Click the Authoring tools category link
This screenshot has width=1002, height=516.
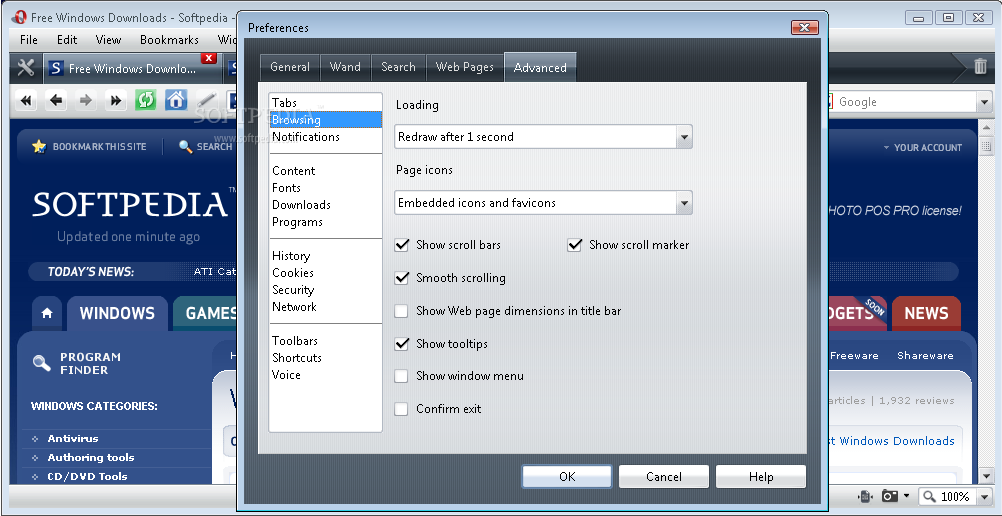(x=91, y=458)
